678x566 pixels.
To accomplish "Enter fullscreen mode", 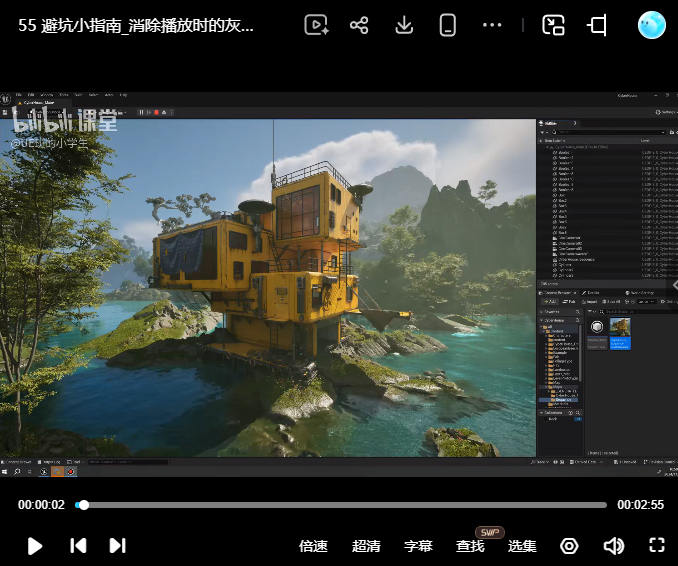I will pyautogui.click(x=657, y=545).
